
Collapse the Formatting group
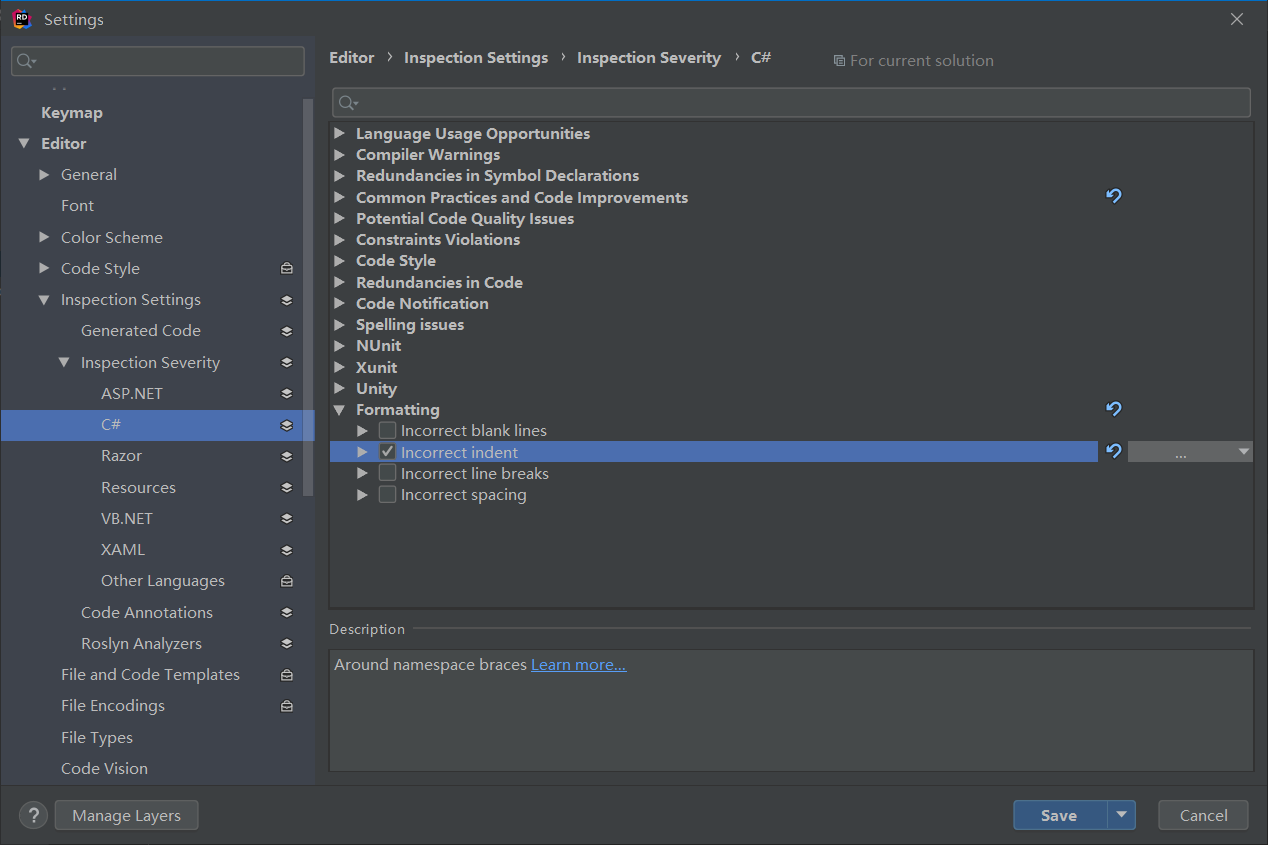(340, 410)
